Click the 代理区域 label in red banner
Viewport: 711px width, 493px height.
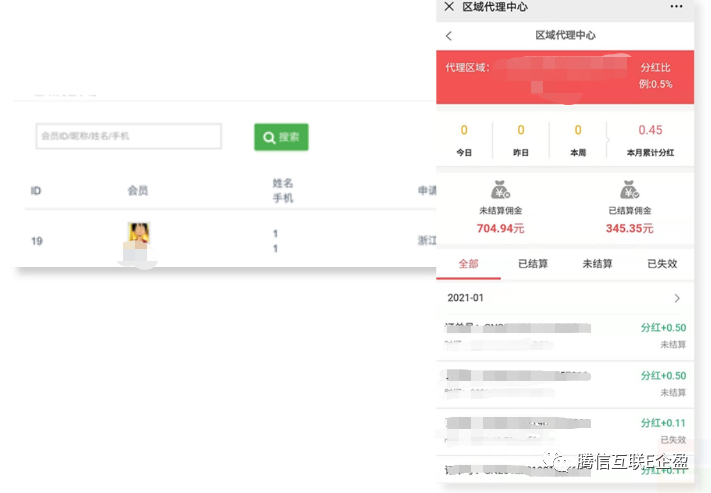468,68
